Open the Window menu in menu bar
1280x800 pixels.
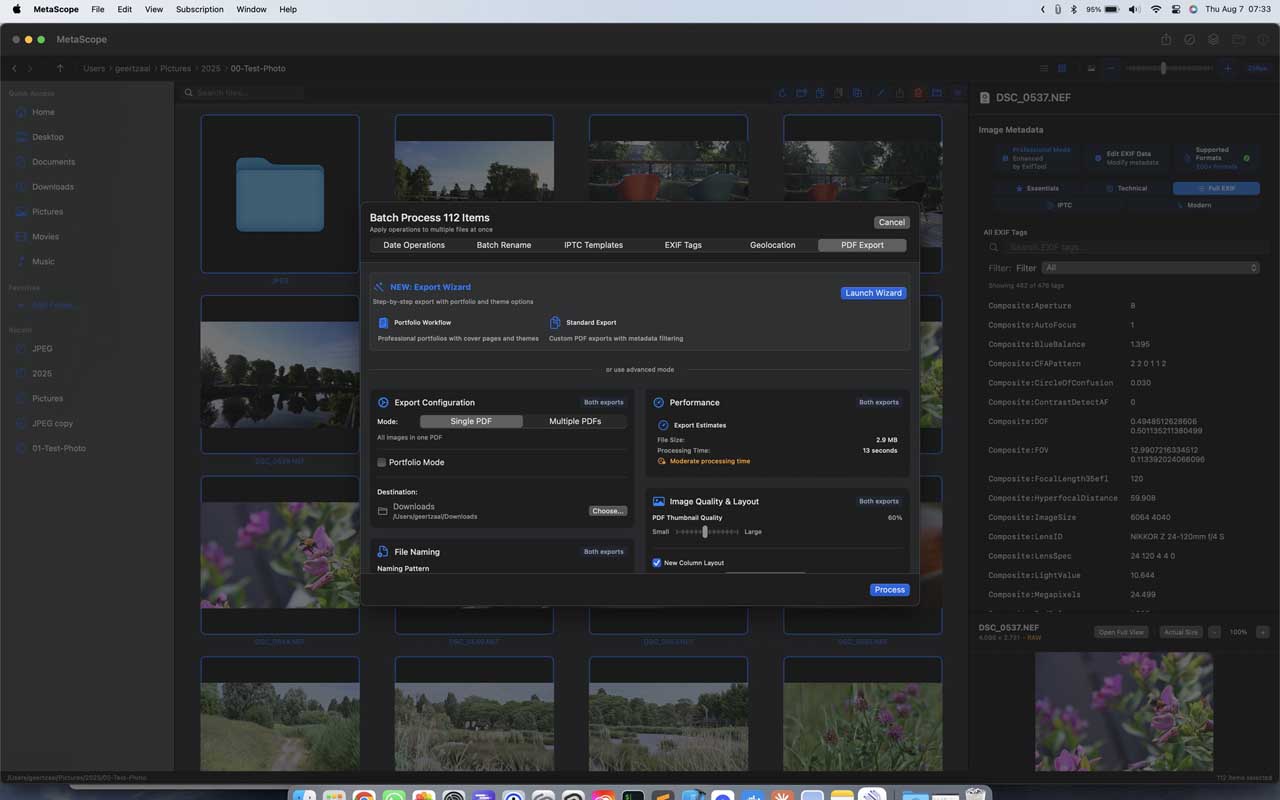click(251, 9)
